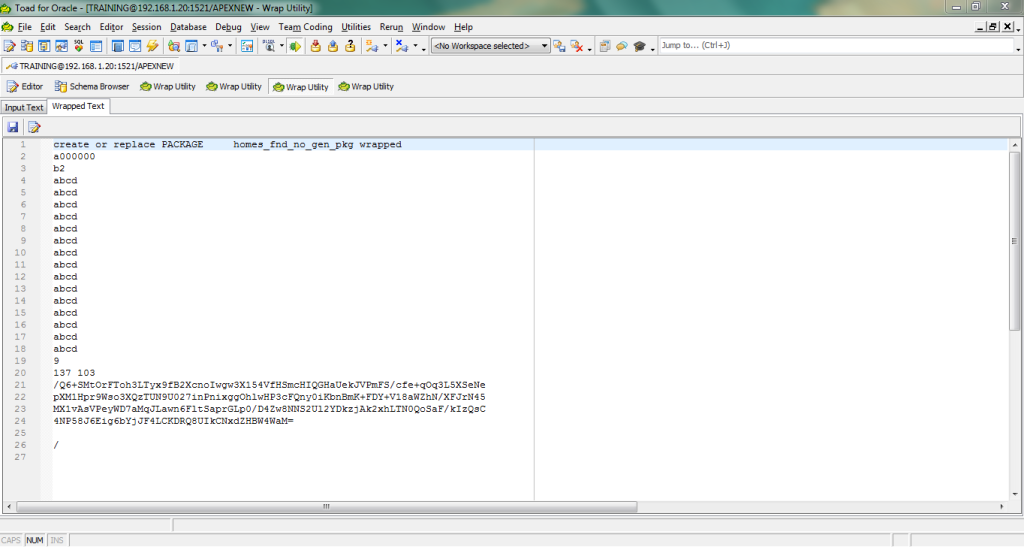Click the checklist chart toolbar icon
Screen dimensions: 1024x547
point(247,46)
